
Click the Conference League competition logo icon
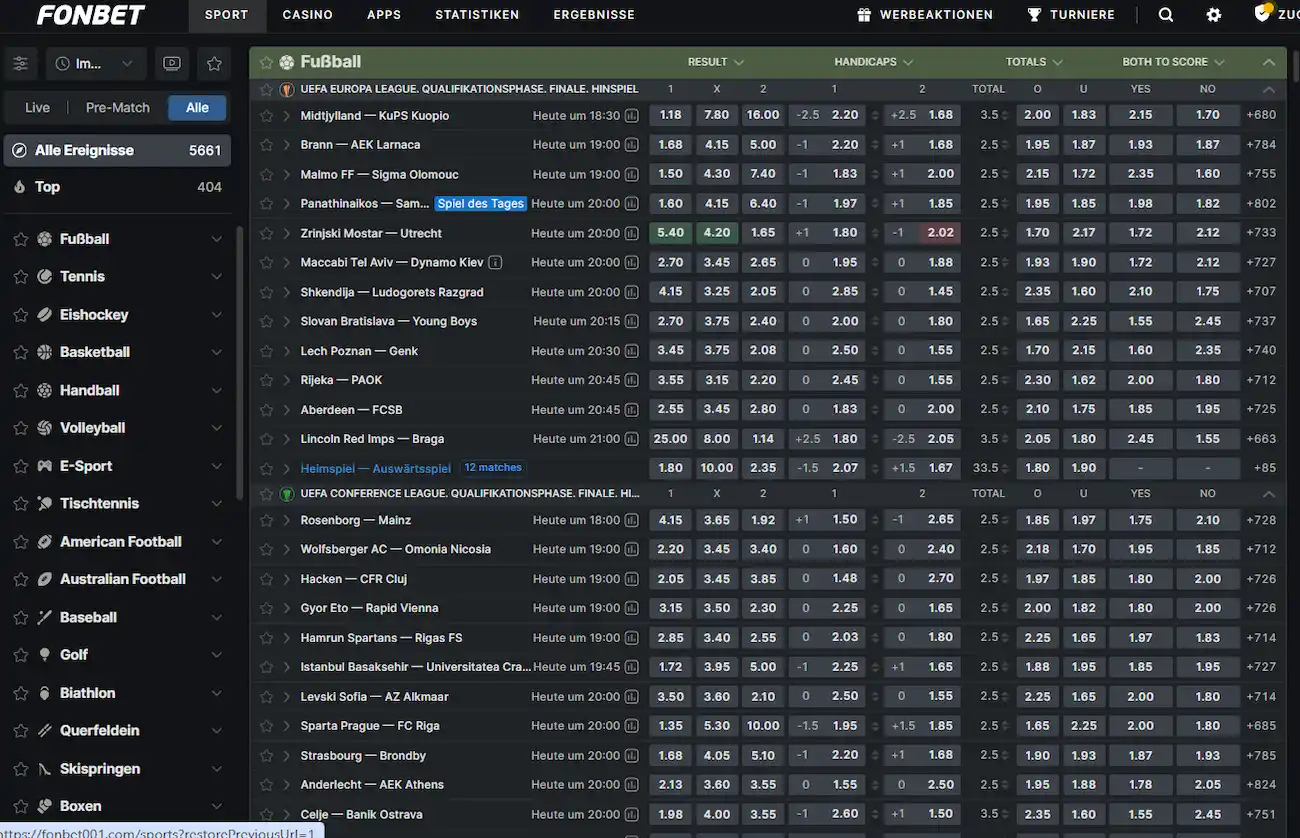click(287, 494)
